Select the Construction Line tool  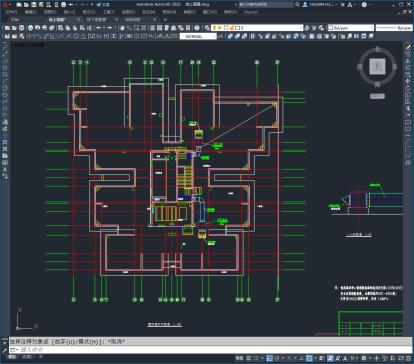5,54
